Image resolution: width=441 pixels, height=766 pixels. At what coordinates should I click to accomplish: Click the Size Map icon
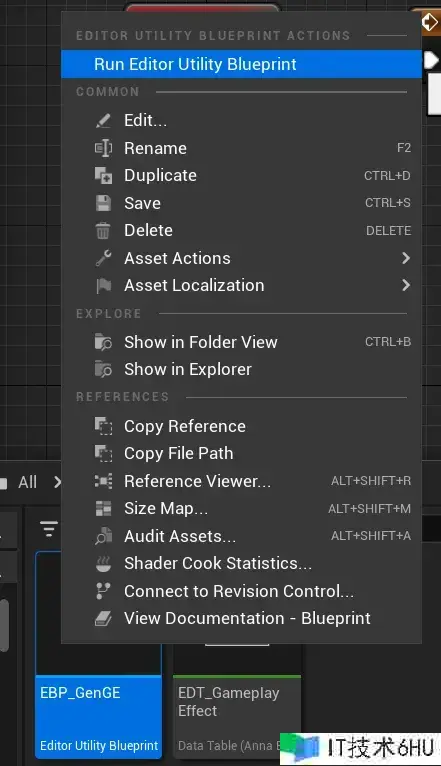(103, 509)
